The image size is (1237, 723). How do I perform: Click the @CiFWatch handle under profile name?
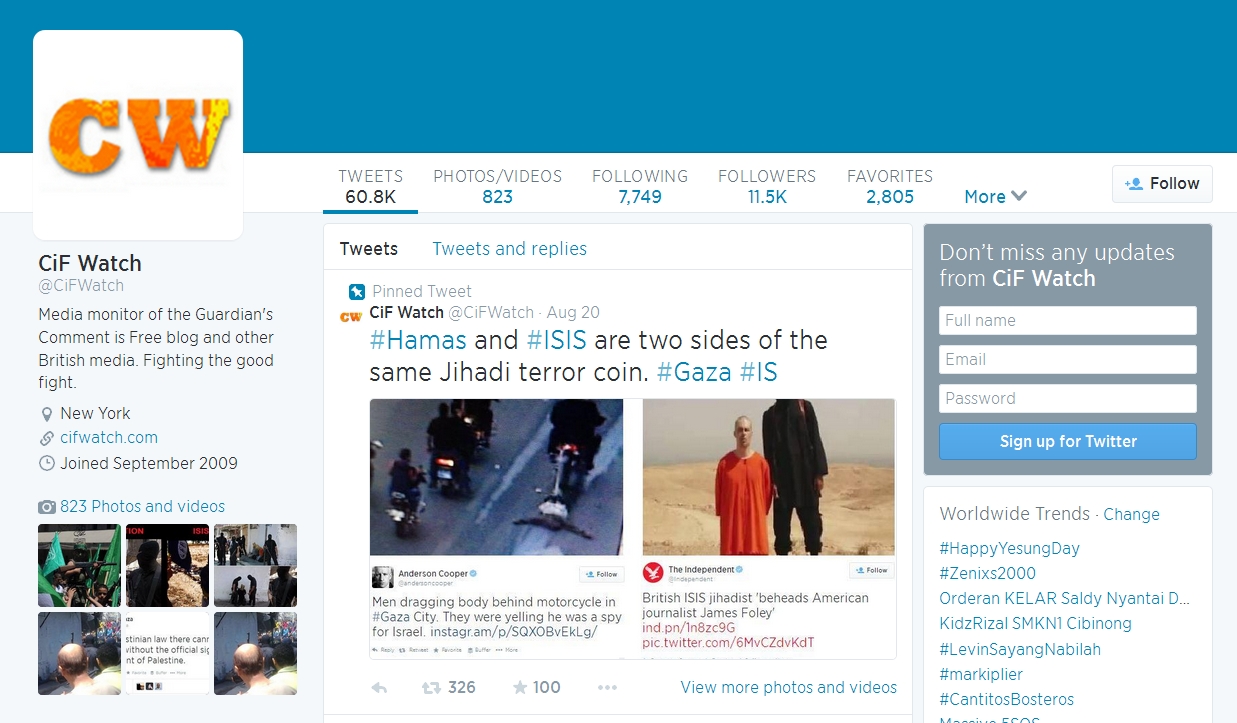(x=81, y=286)
